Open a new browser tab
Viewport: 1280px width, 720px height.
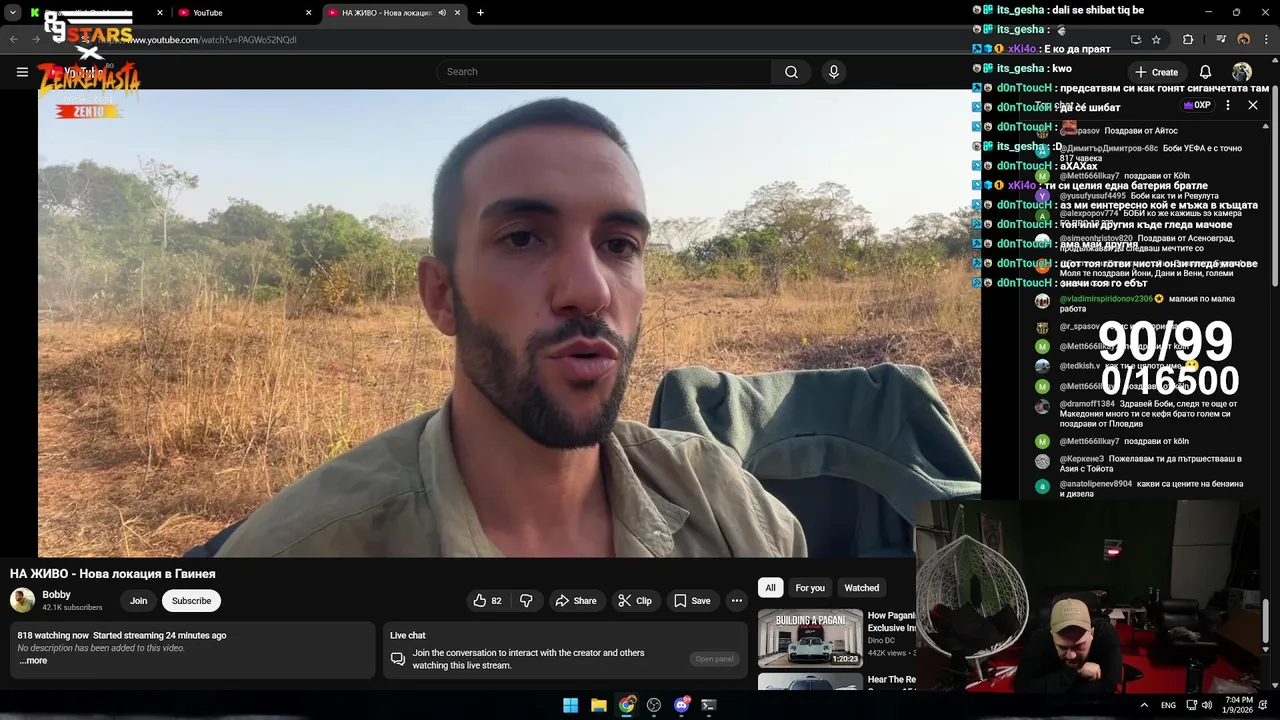480,13
